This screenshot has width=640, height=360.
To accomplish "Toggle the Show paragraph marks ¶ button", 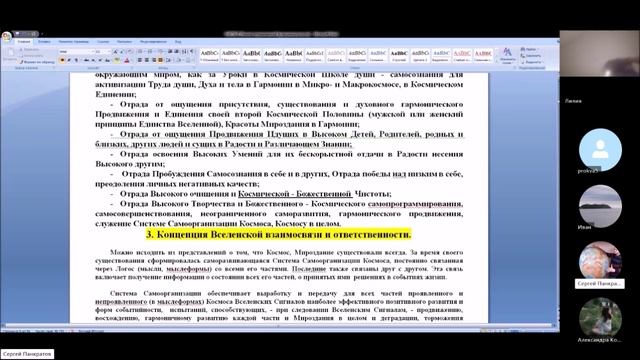I will (191, 52).
